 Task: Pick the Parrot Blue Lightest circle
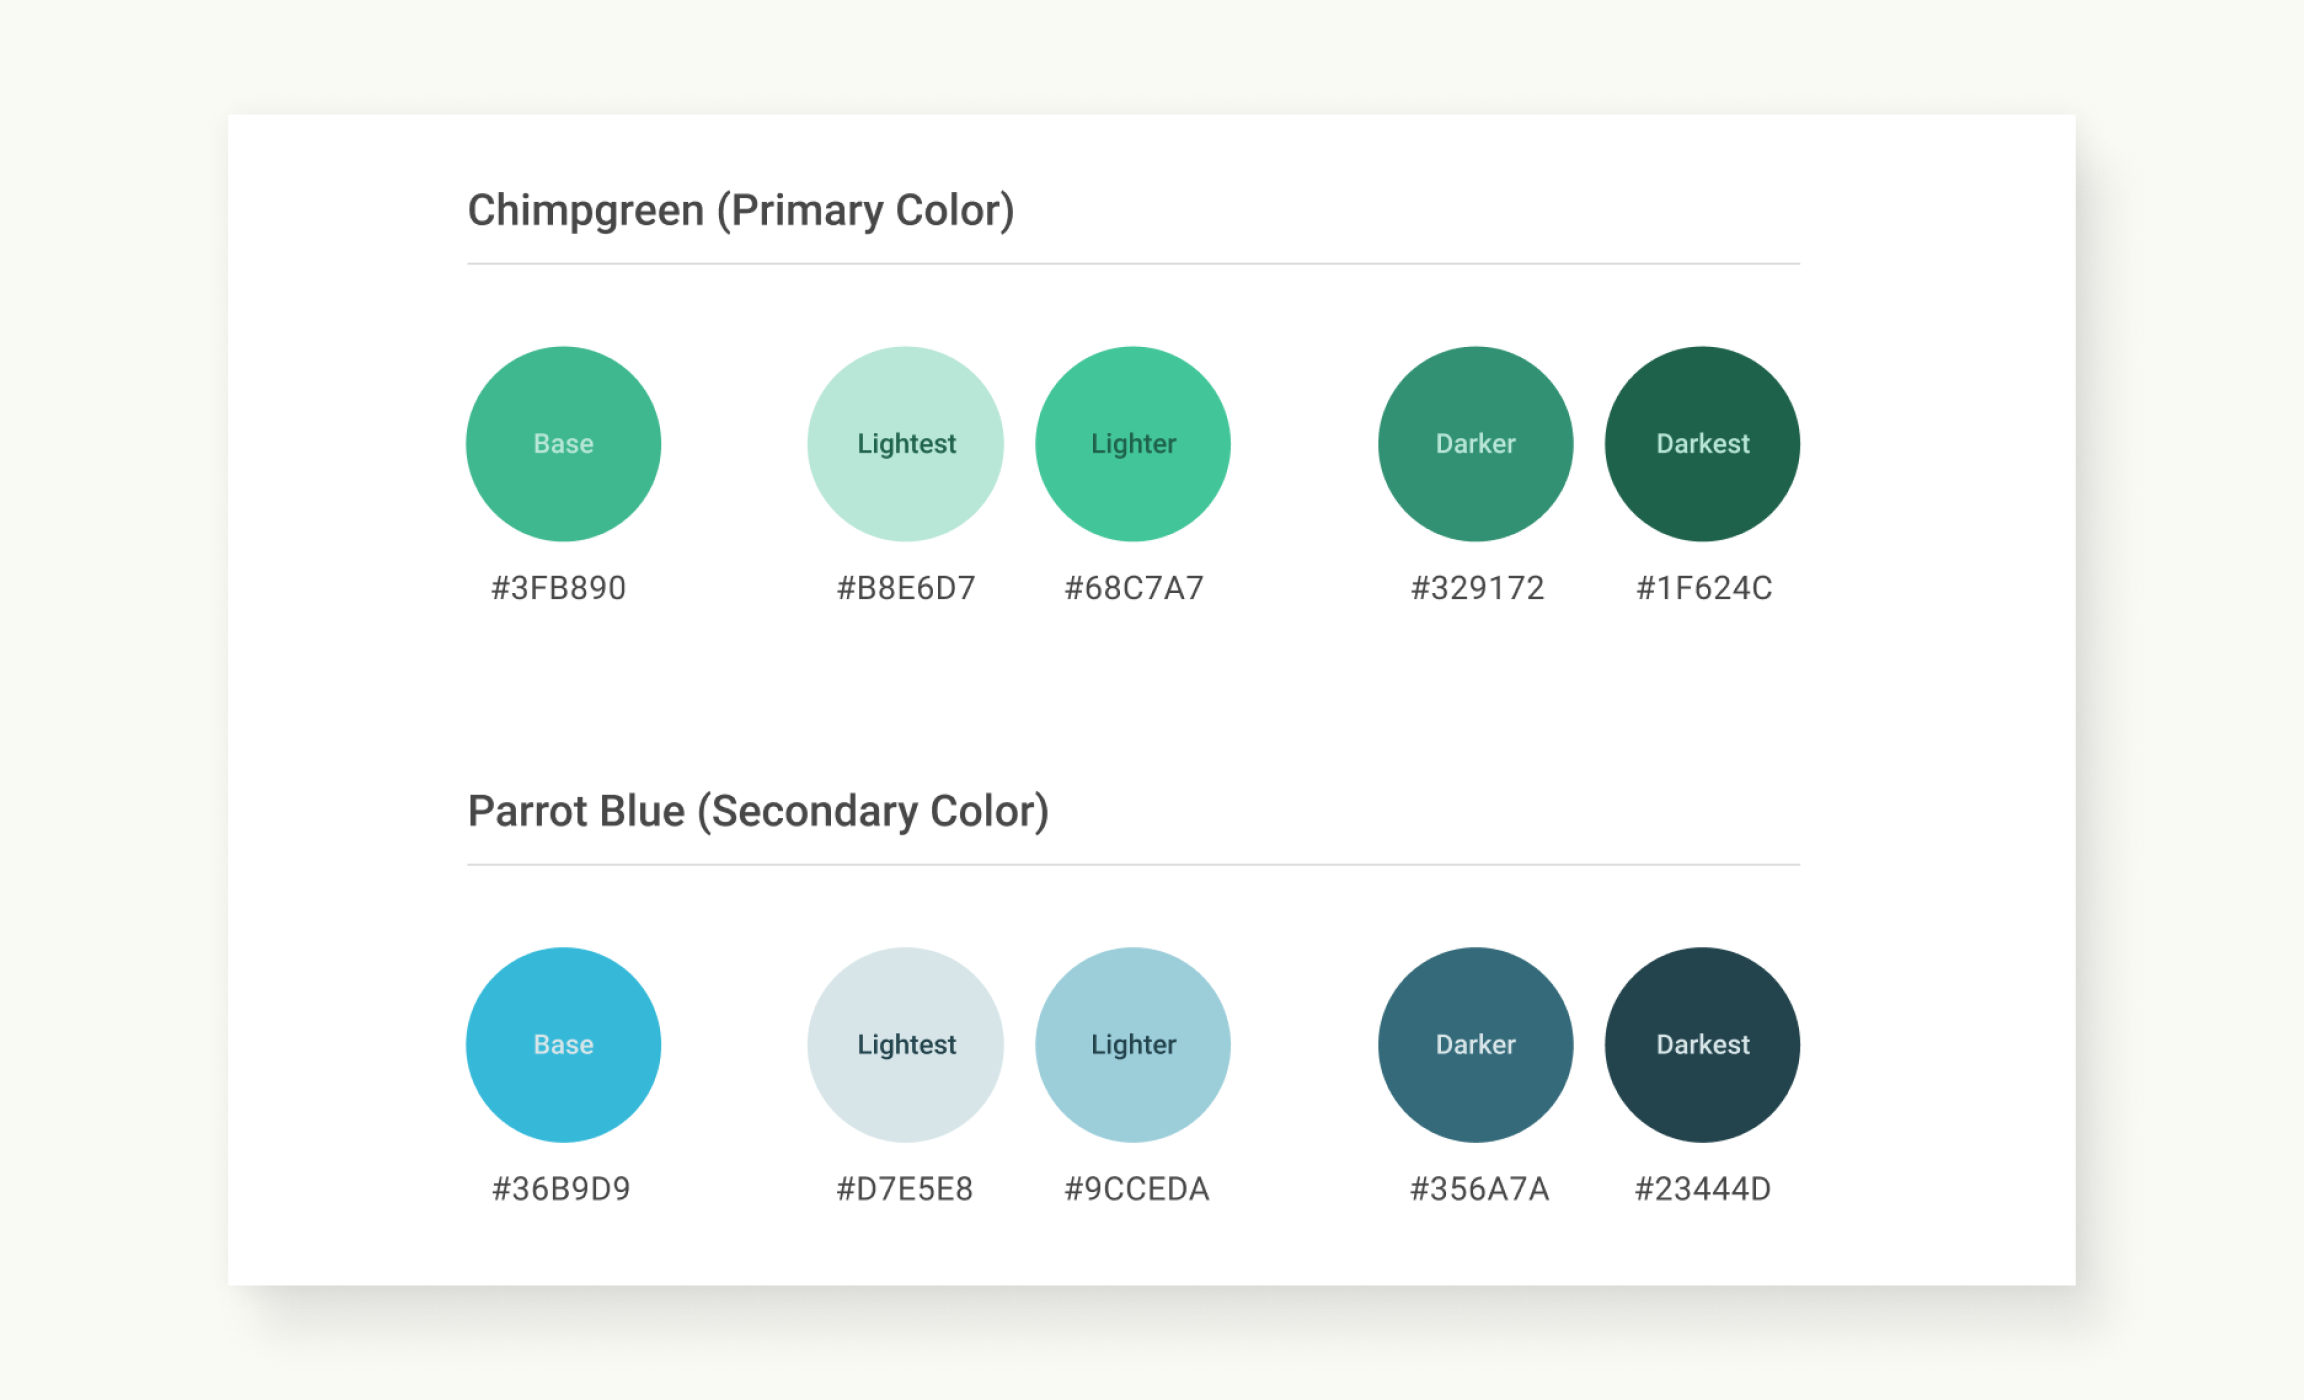906,1045
